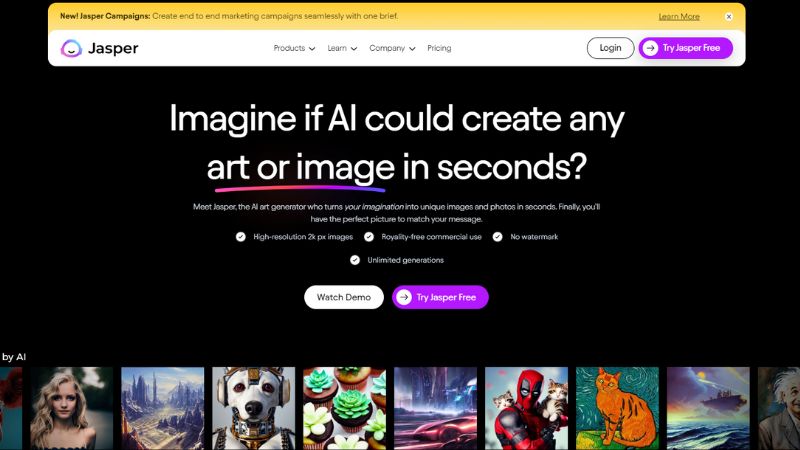Click the Jasper logo icon

pyautogui.click(x=71, y=48)
